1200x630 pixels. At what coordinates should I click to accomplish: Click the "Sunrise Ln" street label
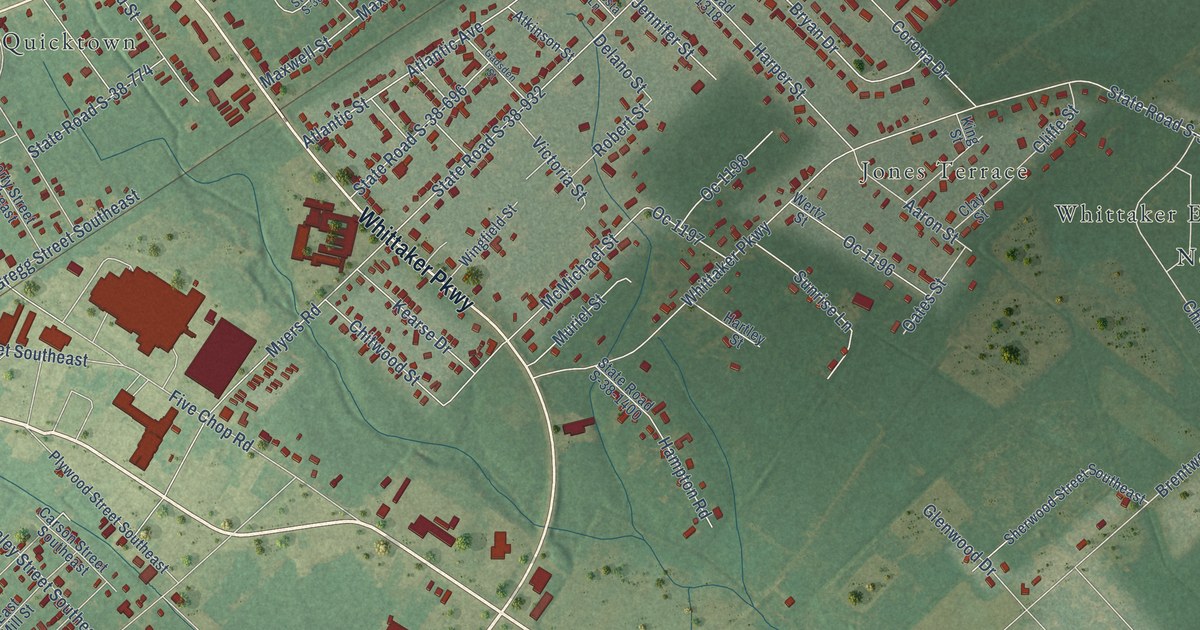(822, 301)
